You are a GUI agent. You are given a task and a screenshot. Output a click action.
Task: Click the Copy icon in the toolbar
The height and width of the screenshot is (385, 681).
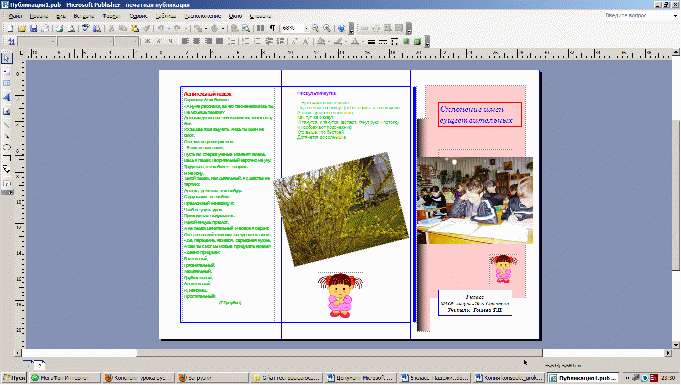coord(123,28)
